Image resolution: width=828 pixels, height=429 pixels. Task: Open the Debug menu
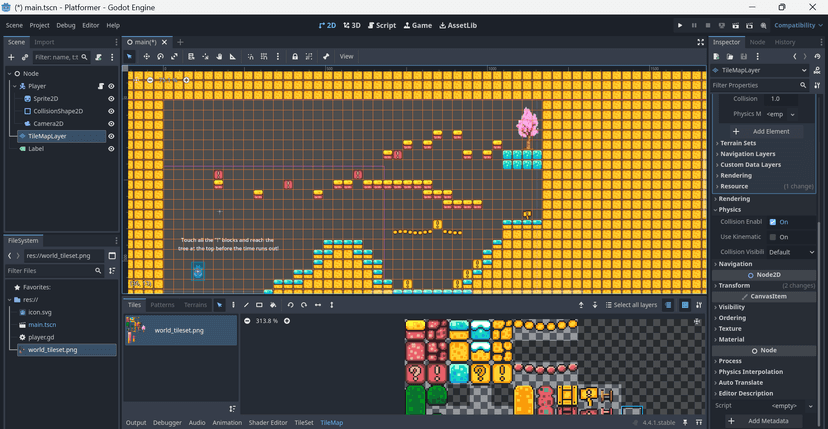coord(66,25)
